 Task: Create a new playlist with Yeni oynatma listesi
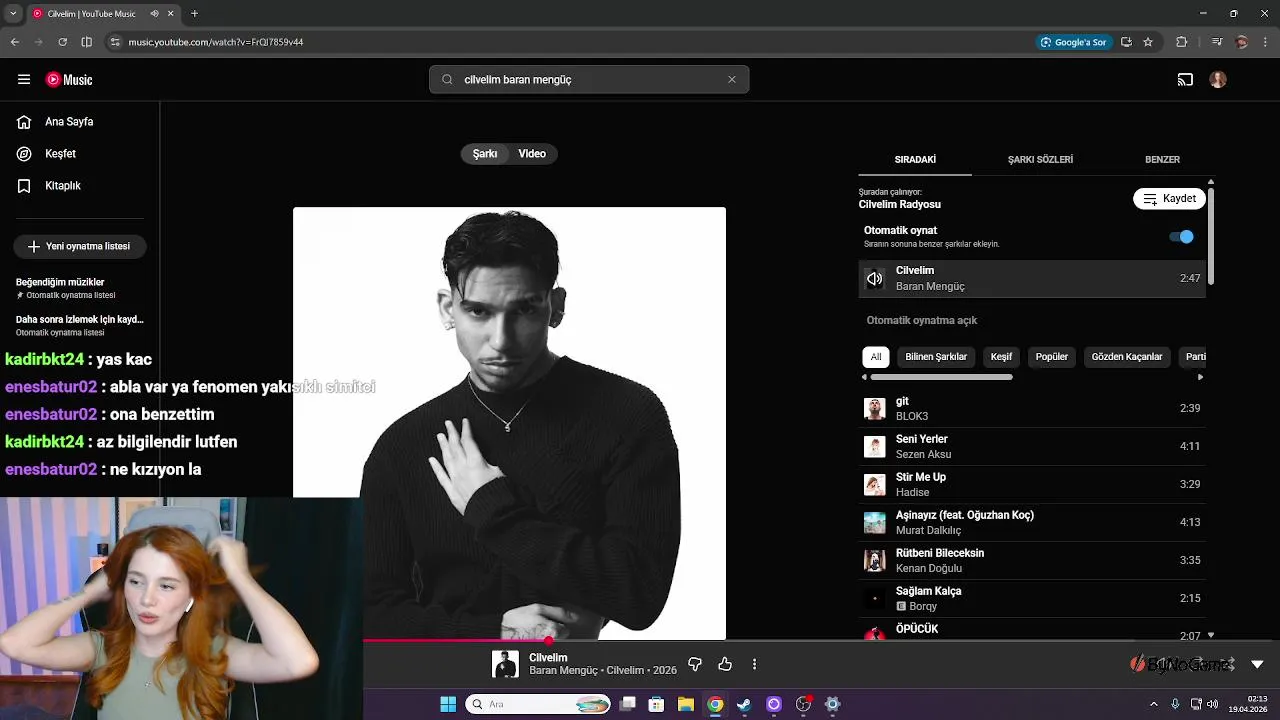pyautogui.click(x=80, y=246)
